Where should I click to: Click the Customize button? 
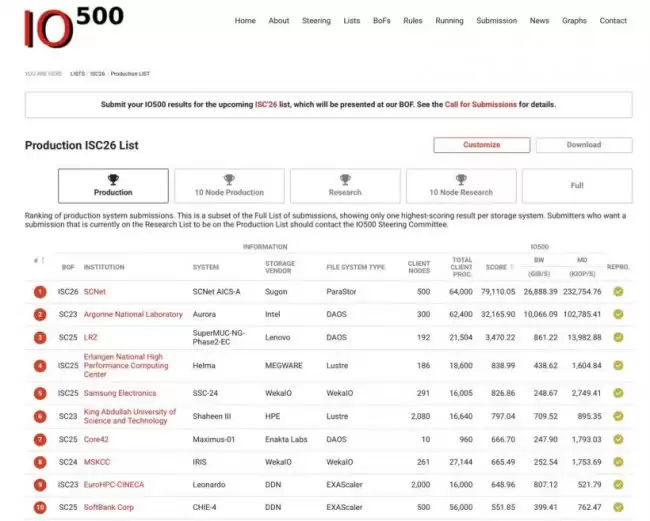tap(482, 145)
